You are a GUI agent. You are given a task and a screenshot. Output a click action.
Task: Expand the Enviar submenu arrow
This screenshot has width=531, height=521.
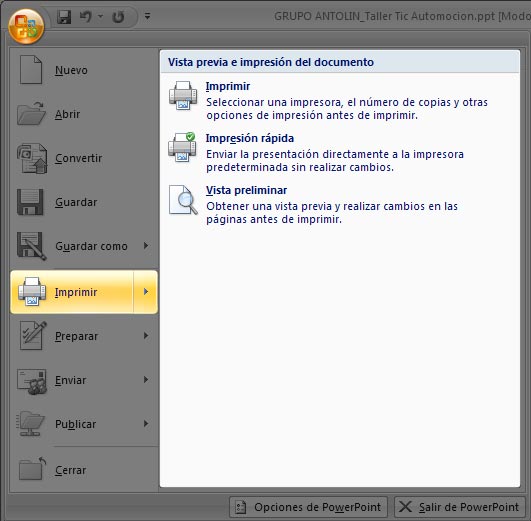[x=146, y=380]
